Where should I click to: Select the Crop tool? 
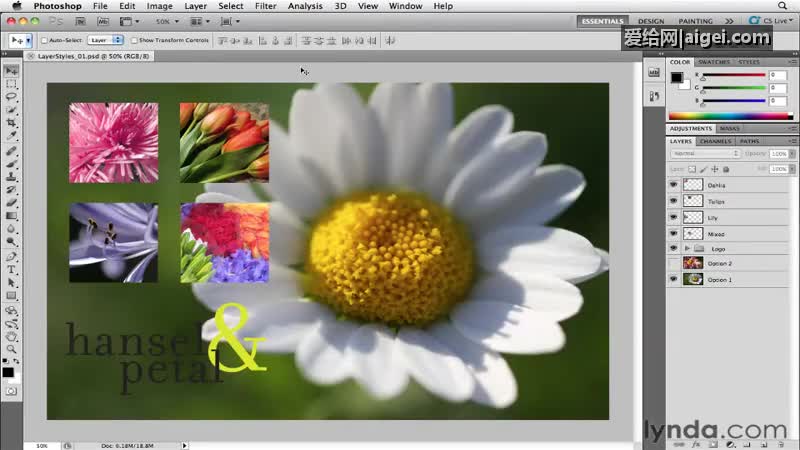[11, 123]
